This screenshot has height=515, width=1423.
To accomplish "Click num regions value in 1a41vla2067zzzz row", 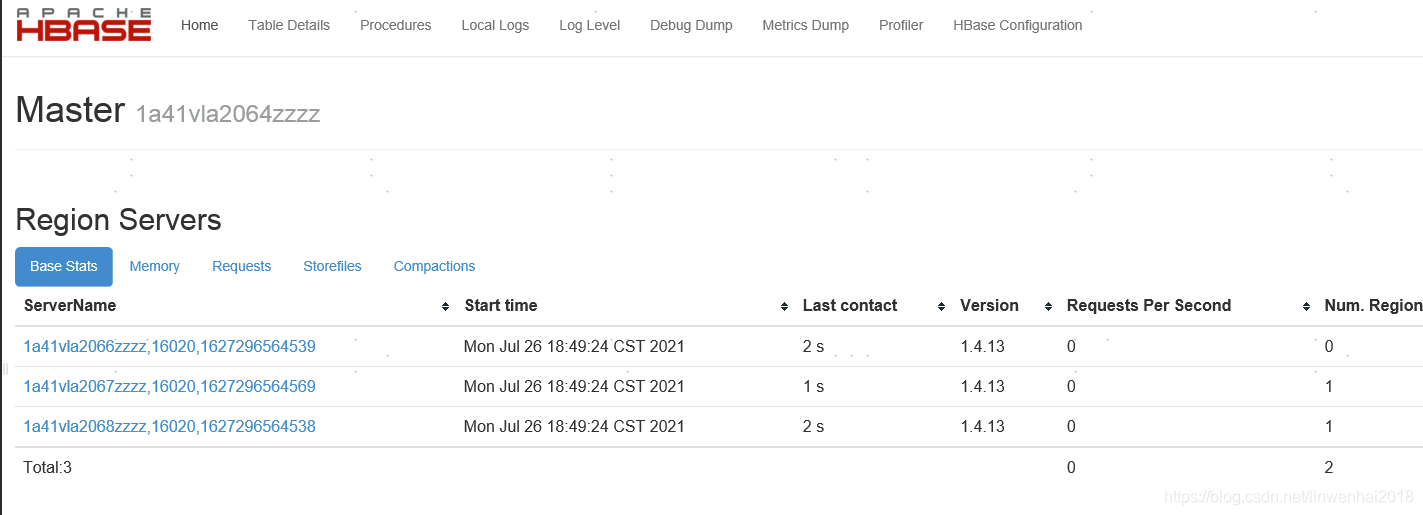I will coord(1329,386).
